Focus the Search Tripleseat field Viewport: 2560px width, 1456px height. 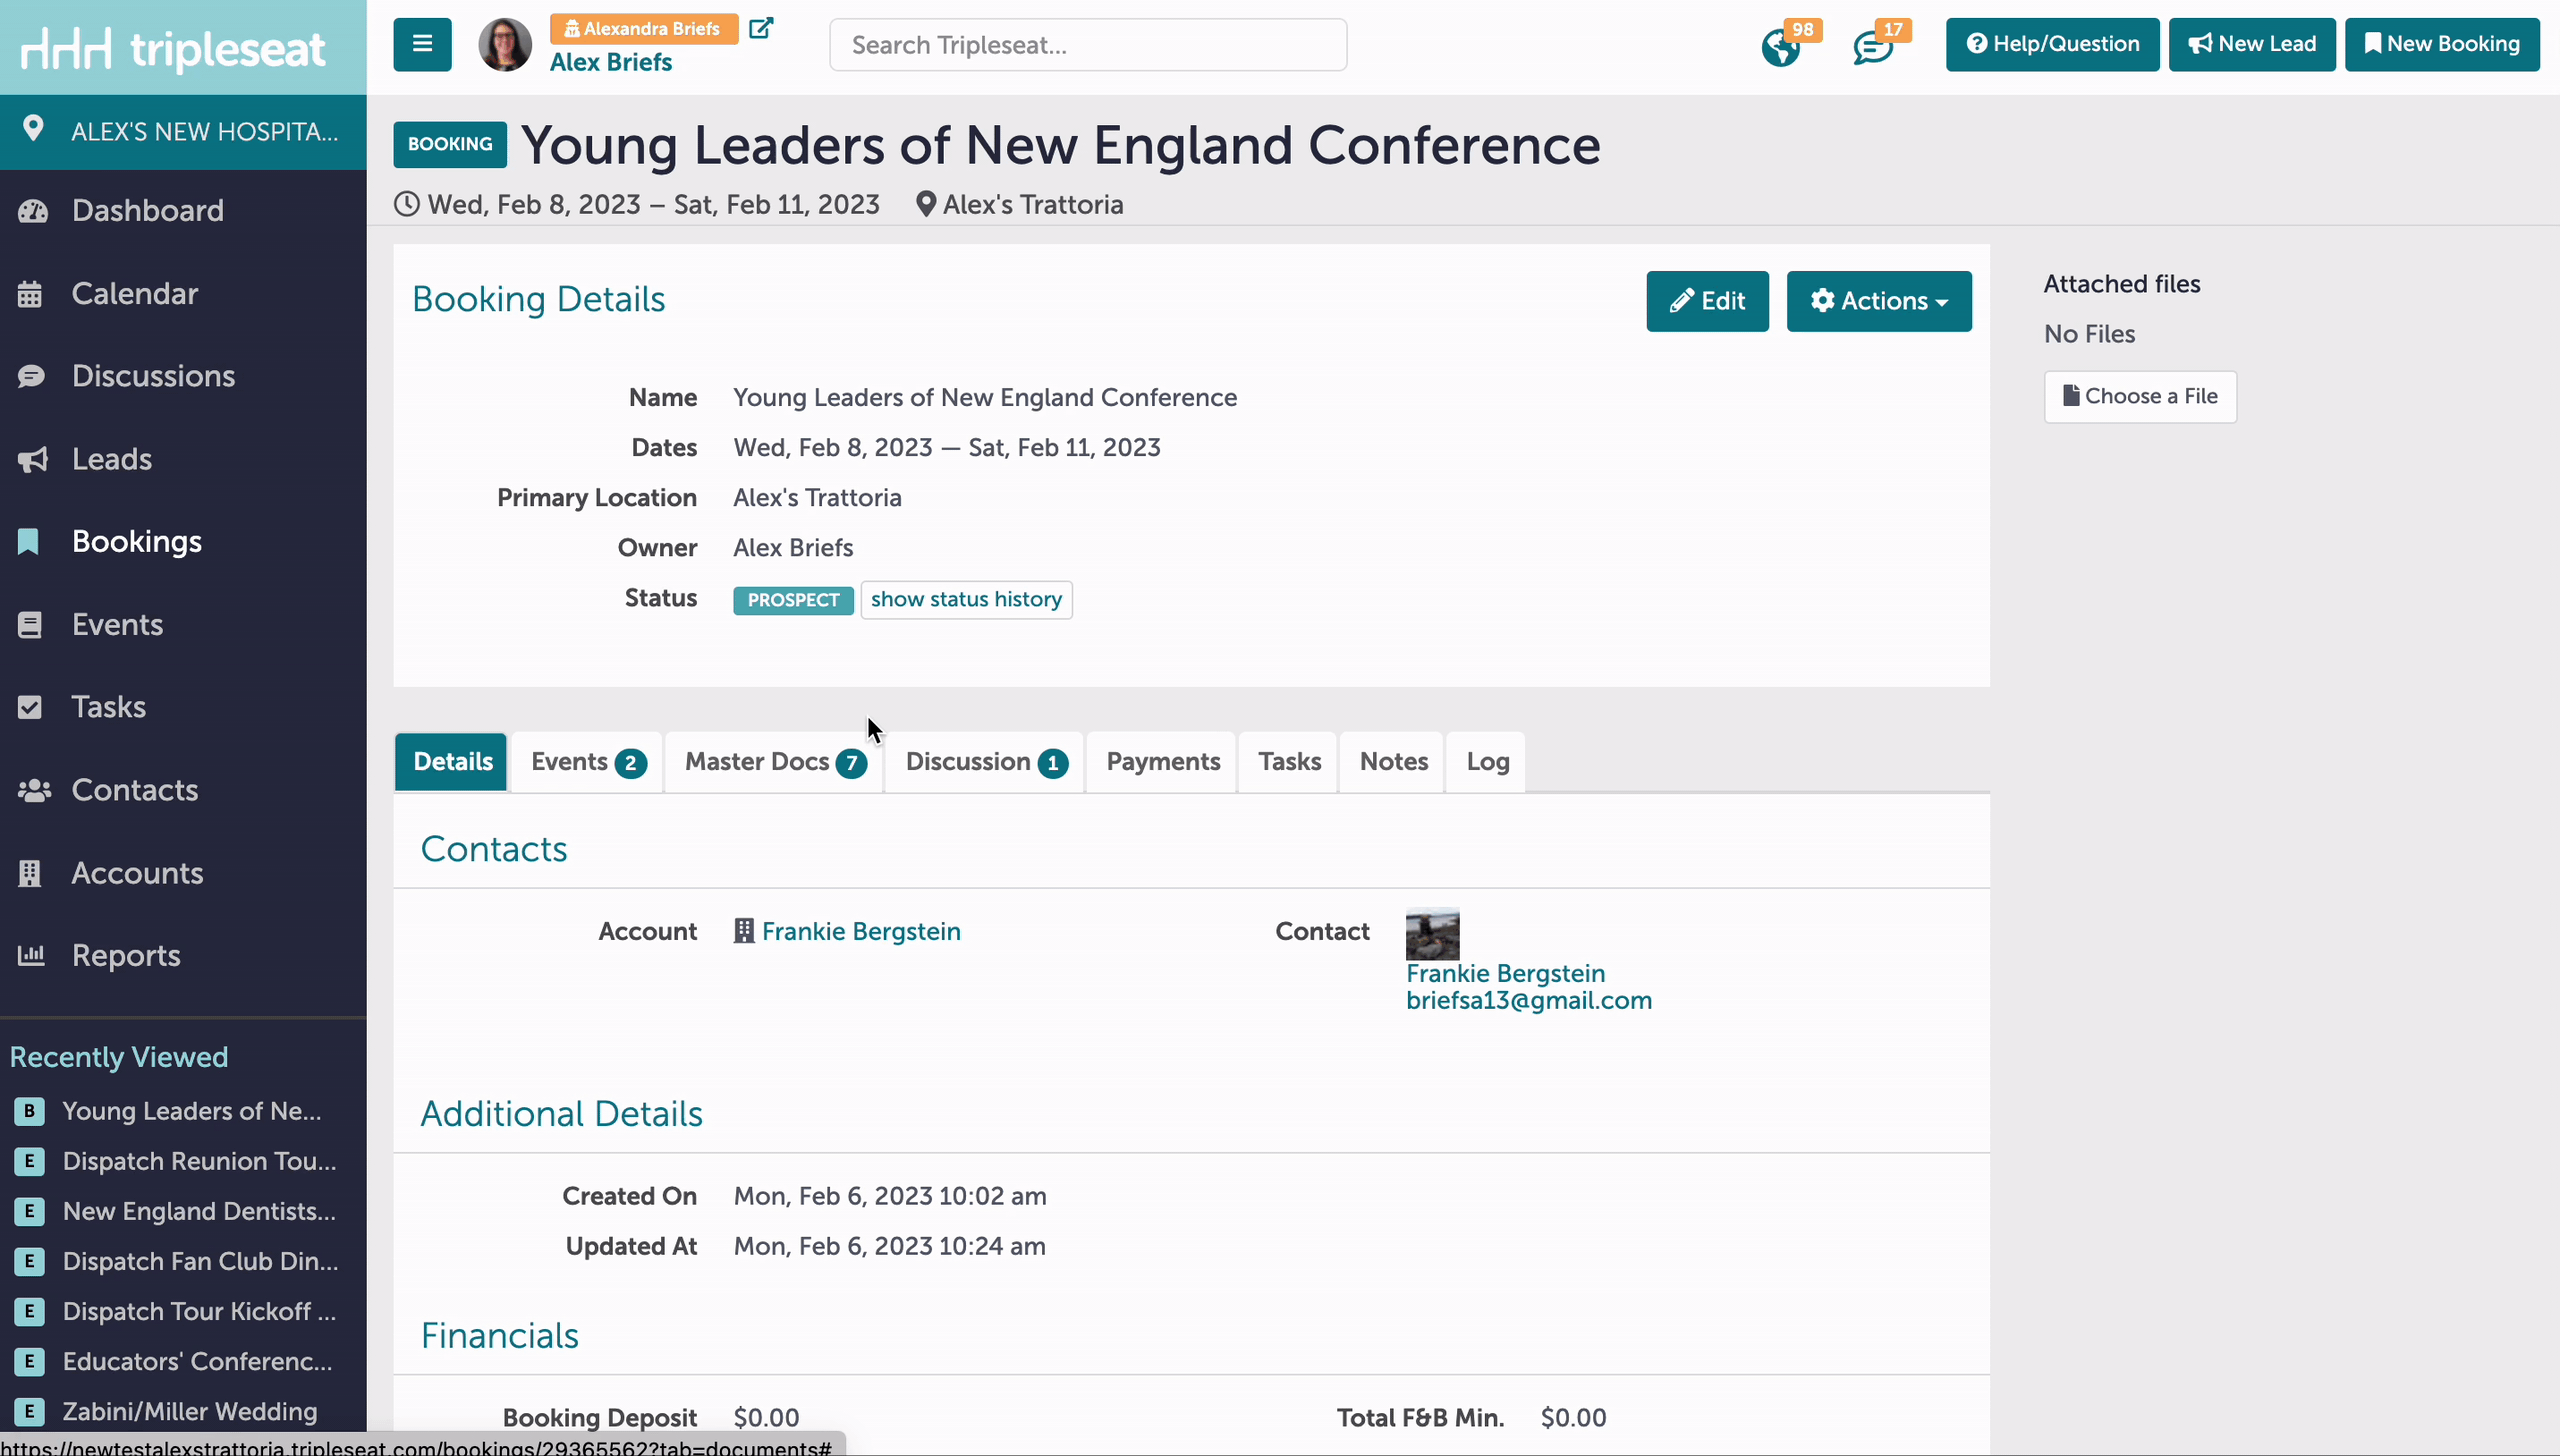[x=1088, y=45]
